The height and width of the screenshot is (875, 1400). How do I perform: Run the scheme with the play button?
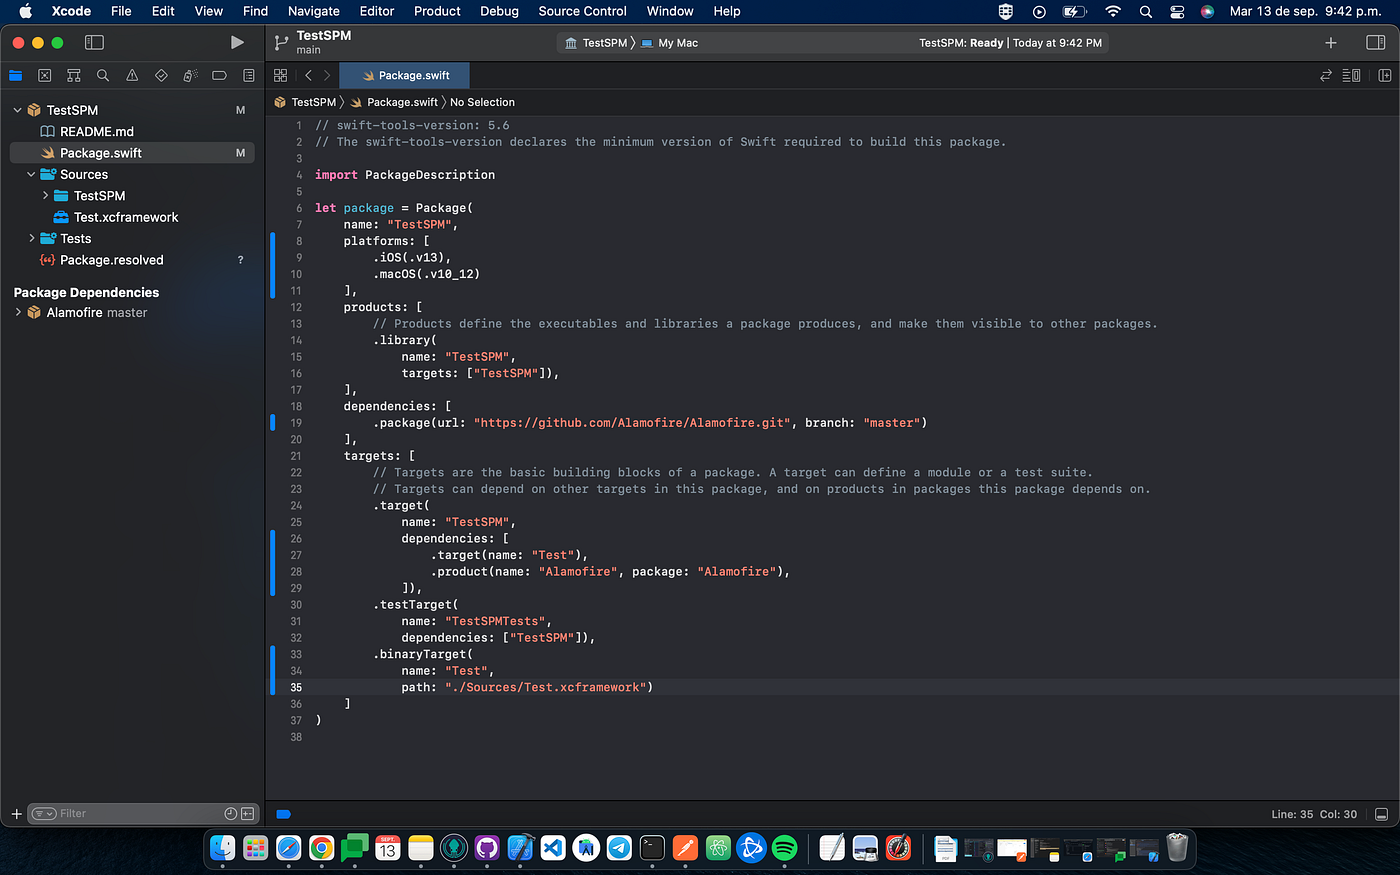237,42
